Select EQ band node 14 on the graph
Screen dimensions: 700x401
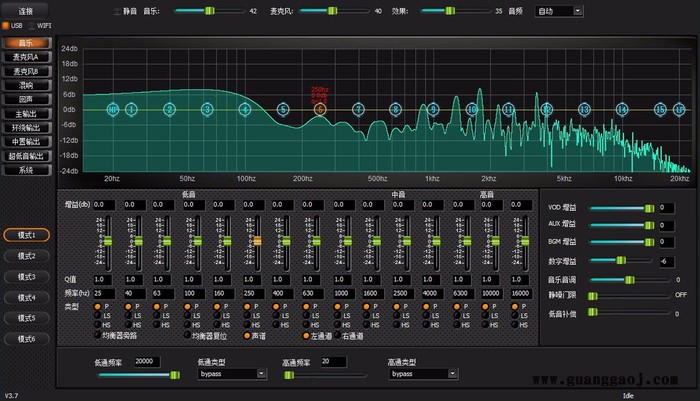point(622,109)
